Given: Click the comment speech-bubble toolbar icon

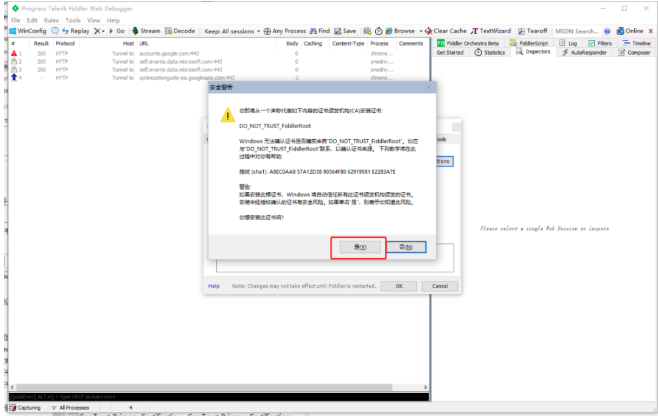Looking at the screenshot, I should (55, 31).
